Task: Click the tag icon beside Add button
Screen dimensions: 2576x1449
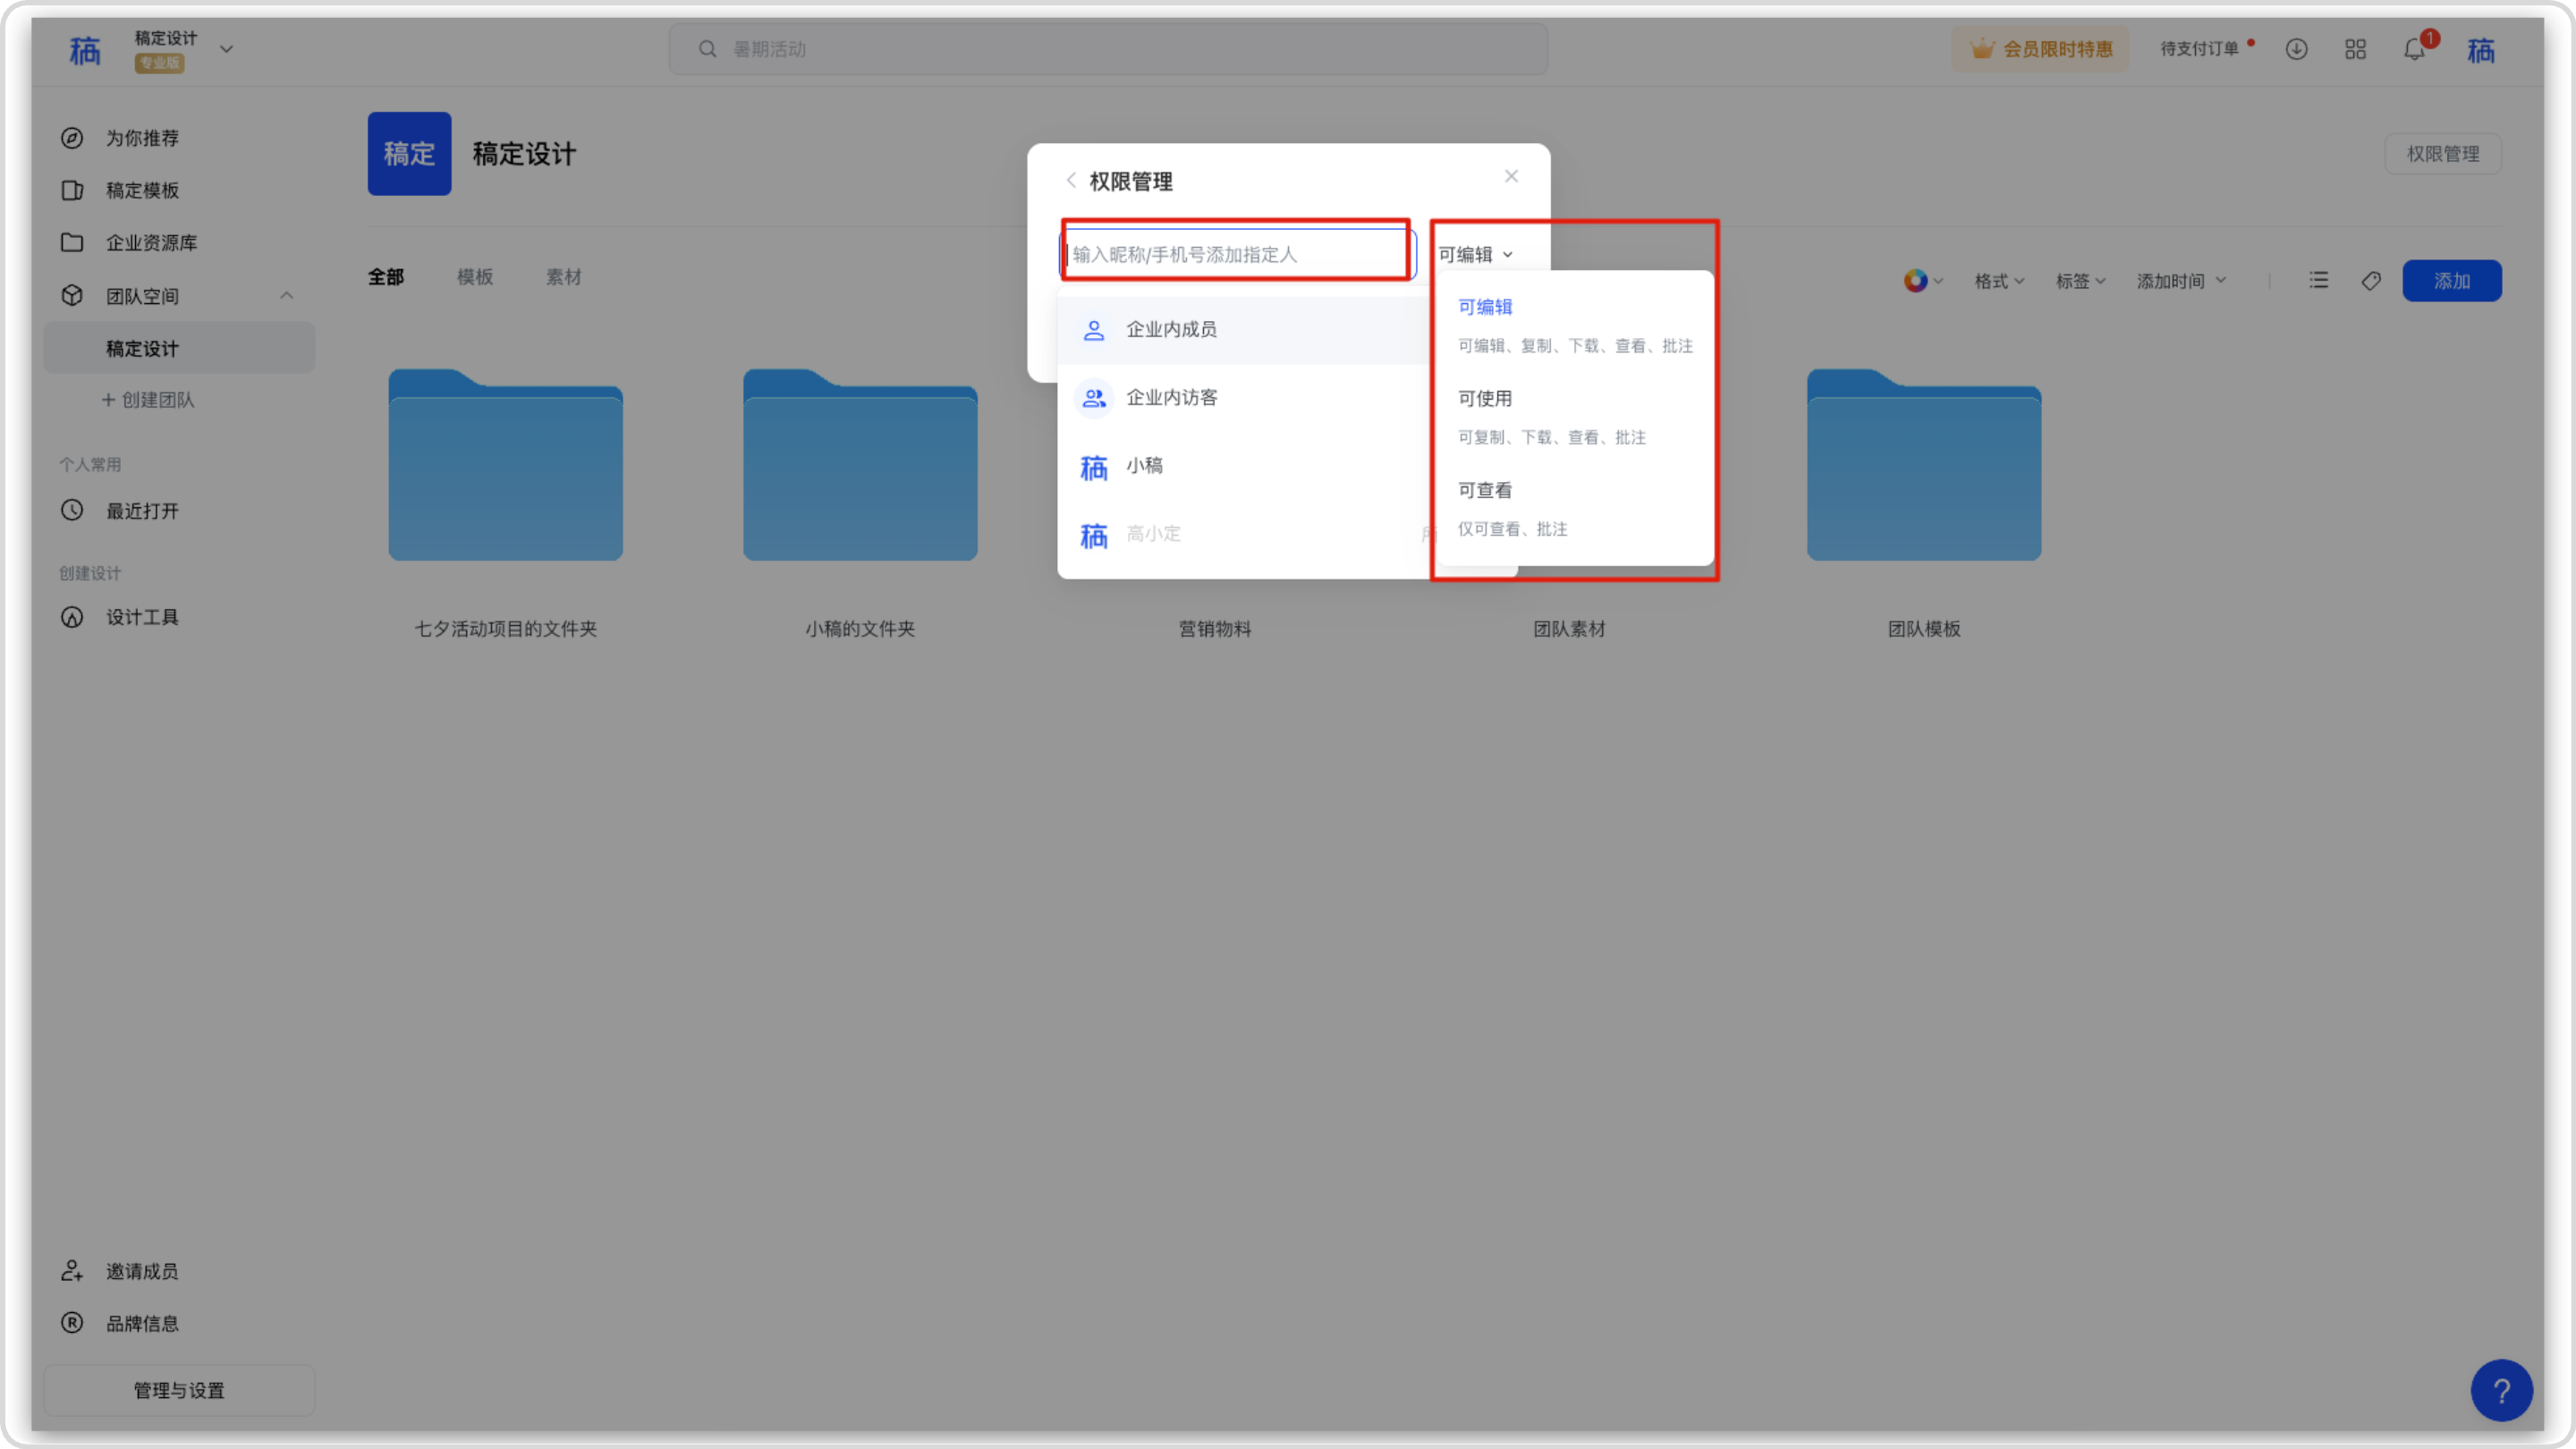Action: pos(2371,281)
